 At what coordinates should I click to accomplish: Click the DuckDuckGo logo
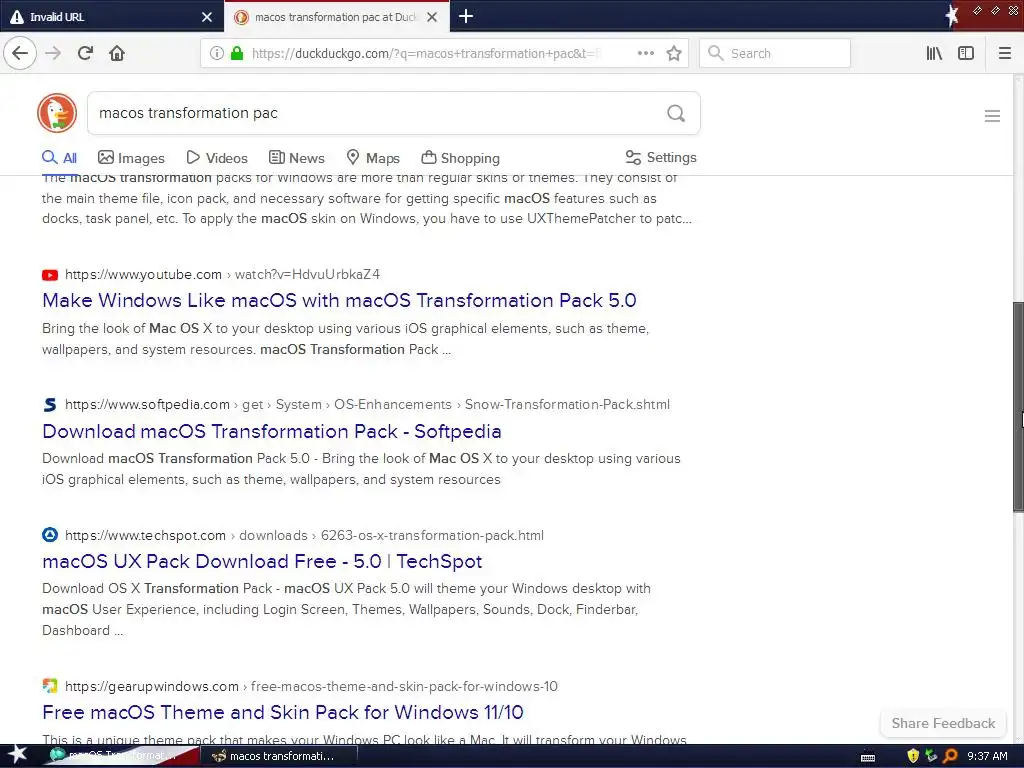pyautogui.click(x=57, y=113)
